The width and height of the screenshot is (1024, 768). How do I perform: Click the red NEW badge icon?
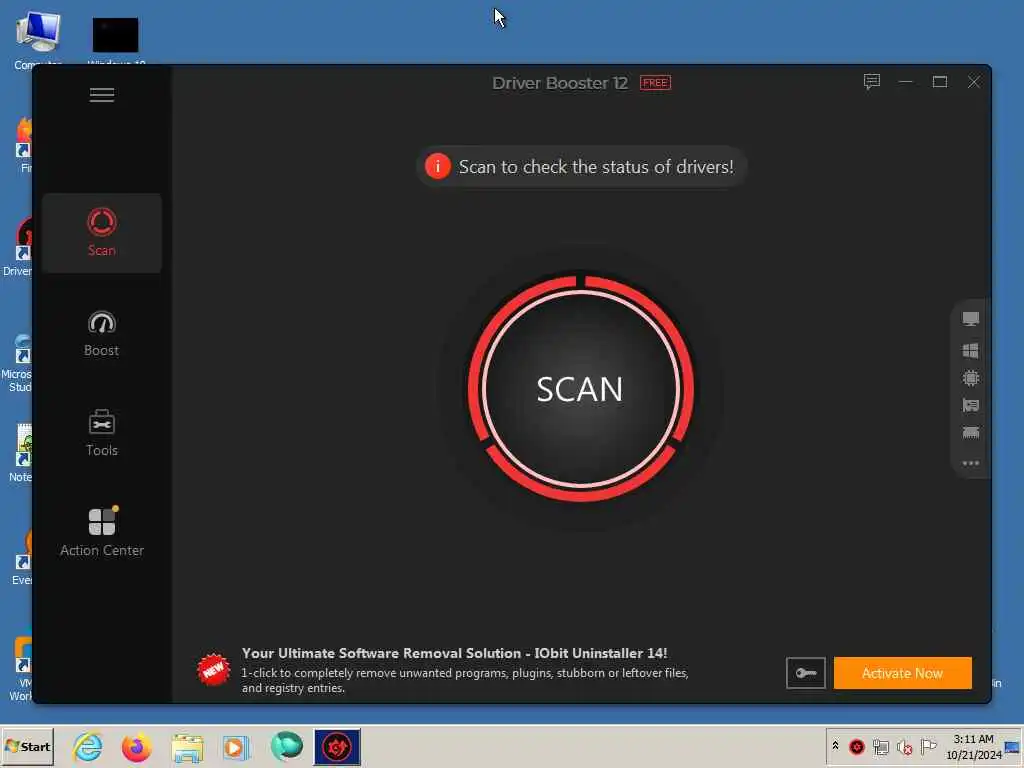[x=214, y=670]
